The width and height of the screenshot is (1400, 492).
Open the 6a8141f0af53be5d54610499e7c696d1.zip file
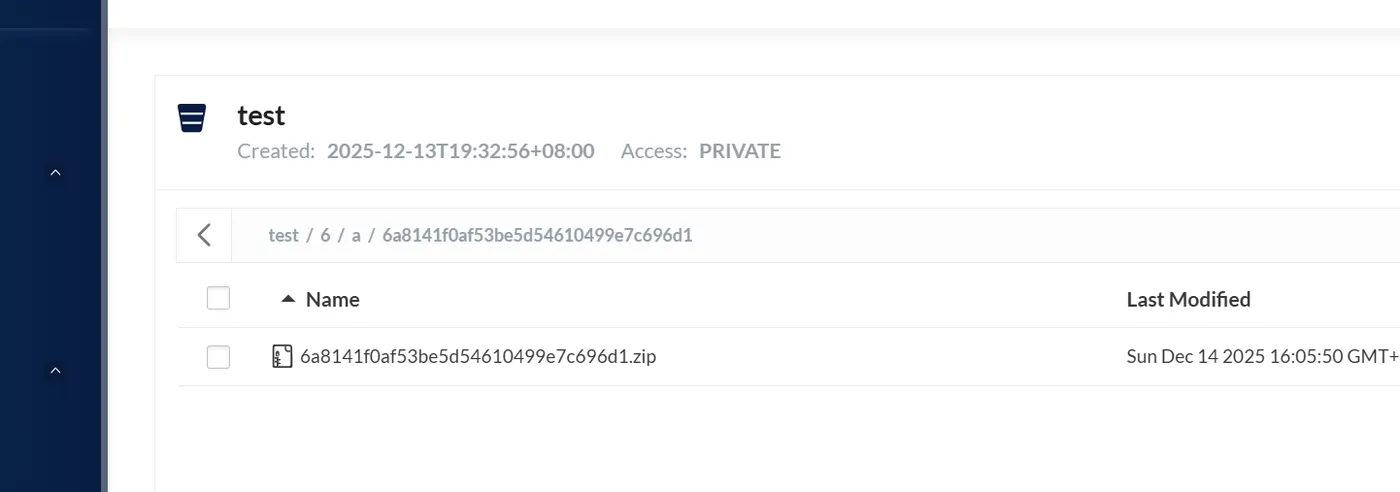pos(478,357)
